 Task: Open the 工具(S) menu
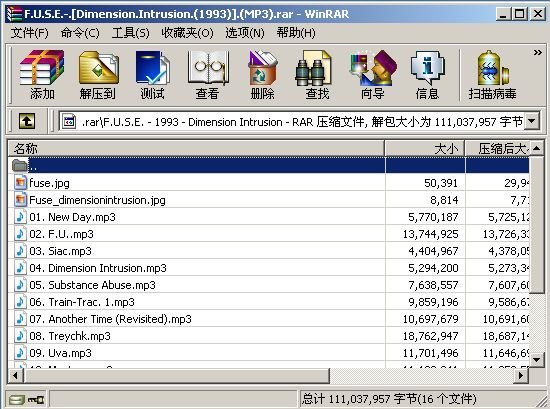(130, 33)
